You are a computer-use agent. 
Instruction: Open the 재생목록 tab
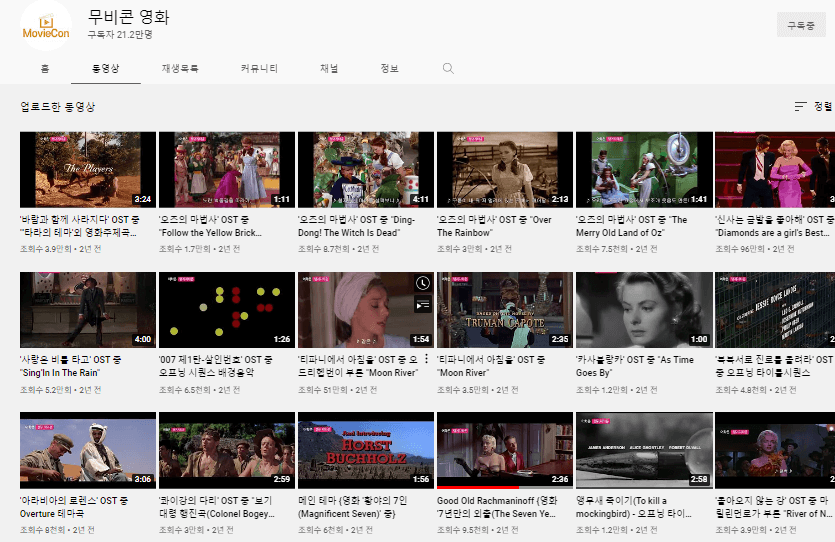click(x=180, y=68)
